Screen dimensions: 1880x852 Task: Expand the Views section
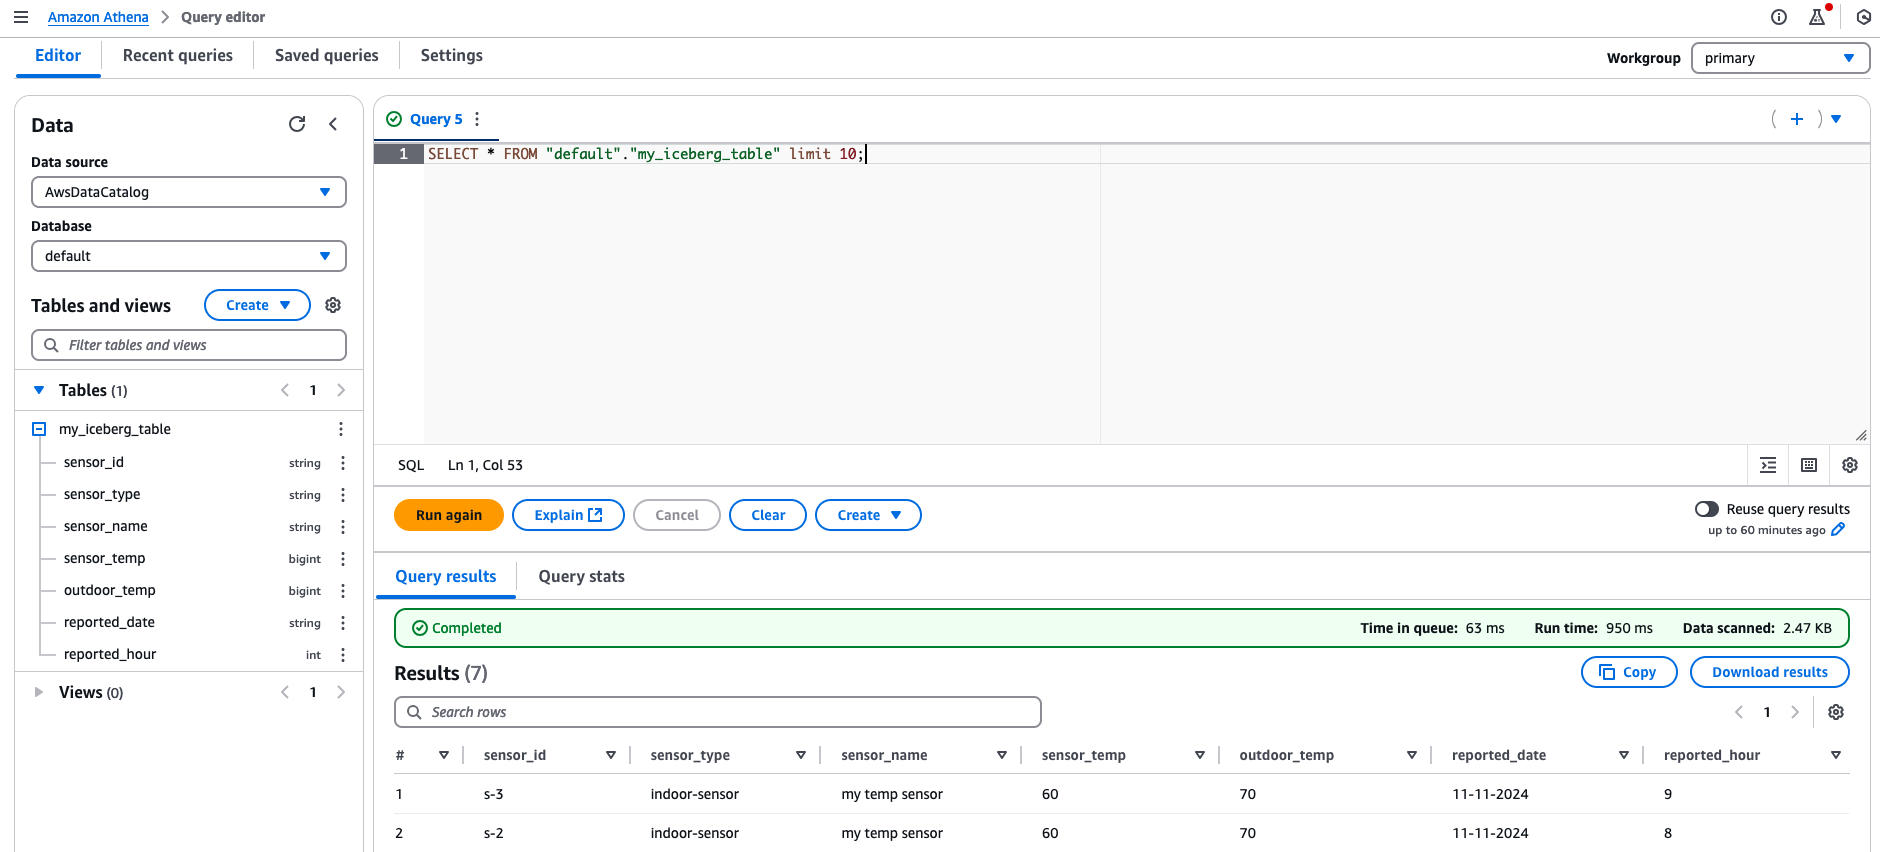[39, 692]
